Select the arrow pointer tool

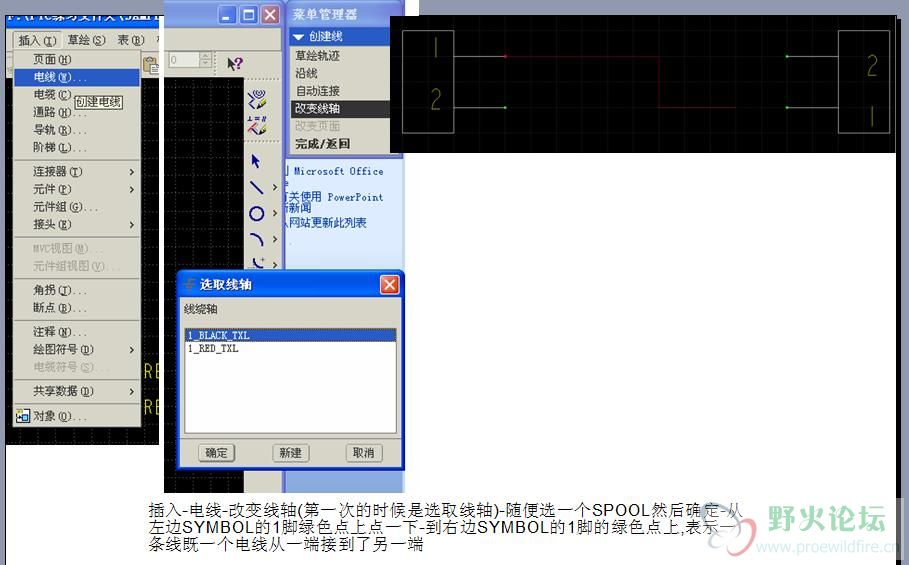[256, 161]
